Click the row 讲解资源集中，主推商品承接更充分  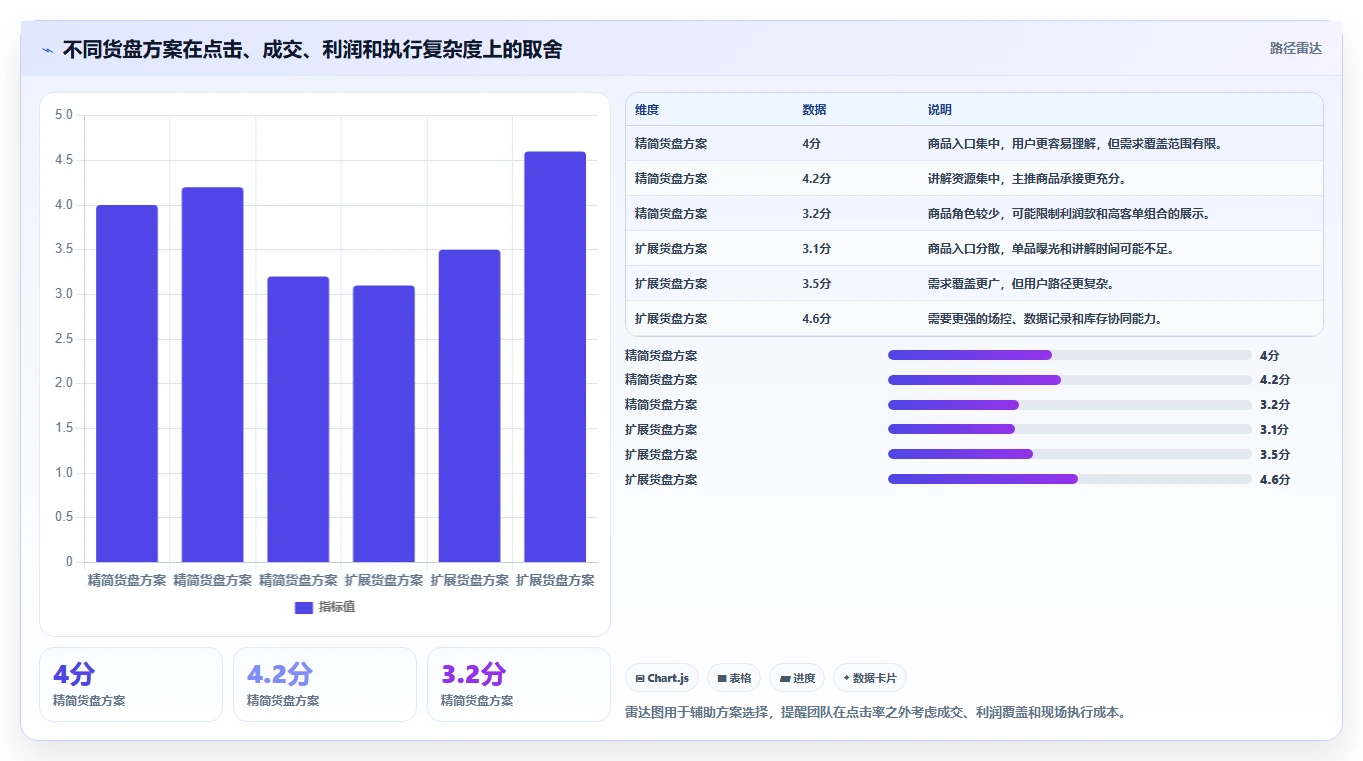(x=974, y=178)
